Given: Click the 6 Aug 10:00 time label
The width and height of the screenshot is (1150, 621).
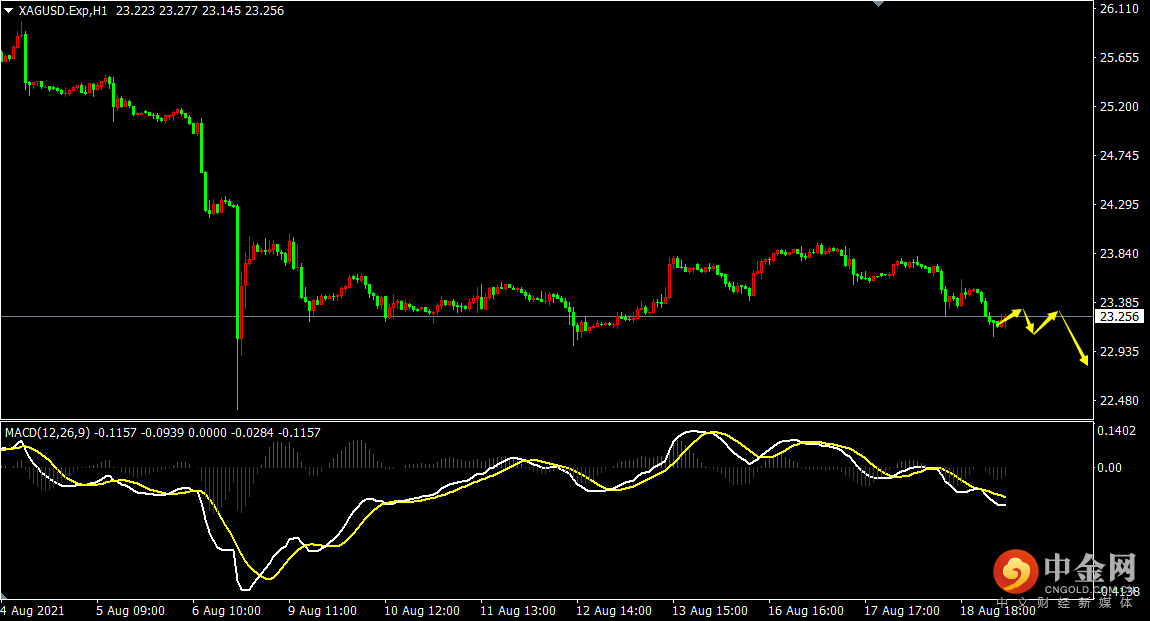Looking at the screenshot, I should (x=227, y=611).
